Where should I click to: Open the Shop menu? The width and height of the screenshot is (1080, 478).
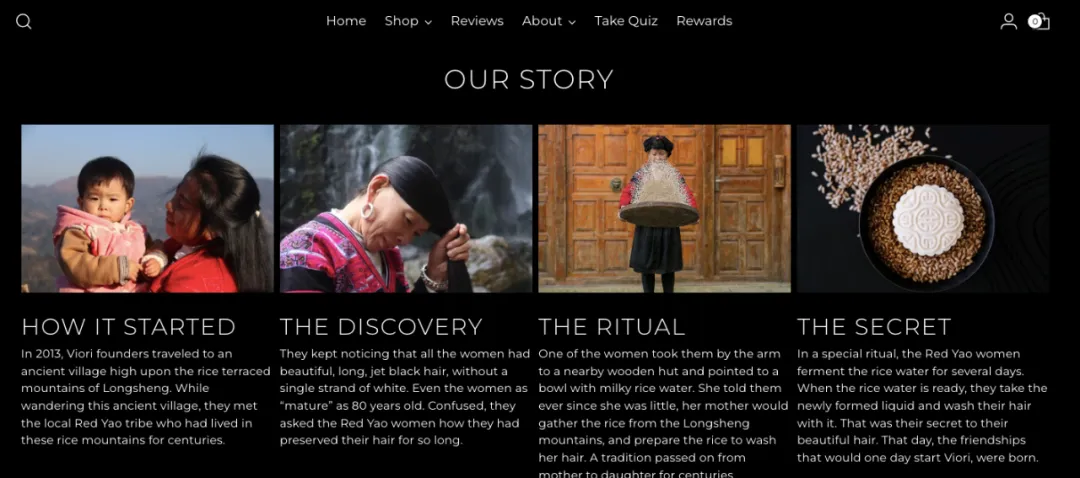pyautogui.click(x=402, y=21)
